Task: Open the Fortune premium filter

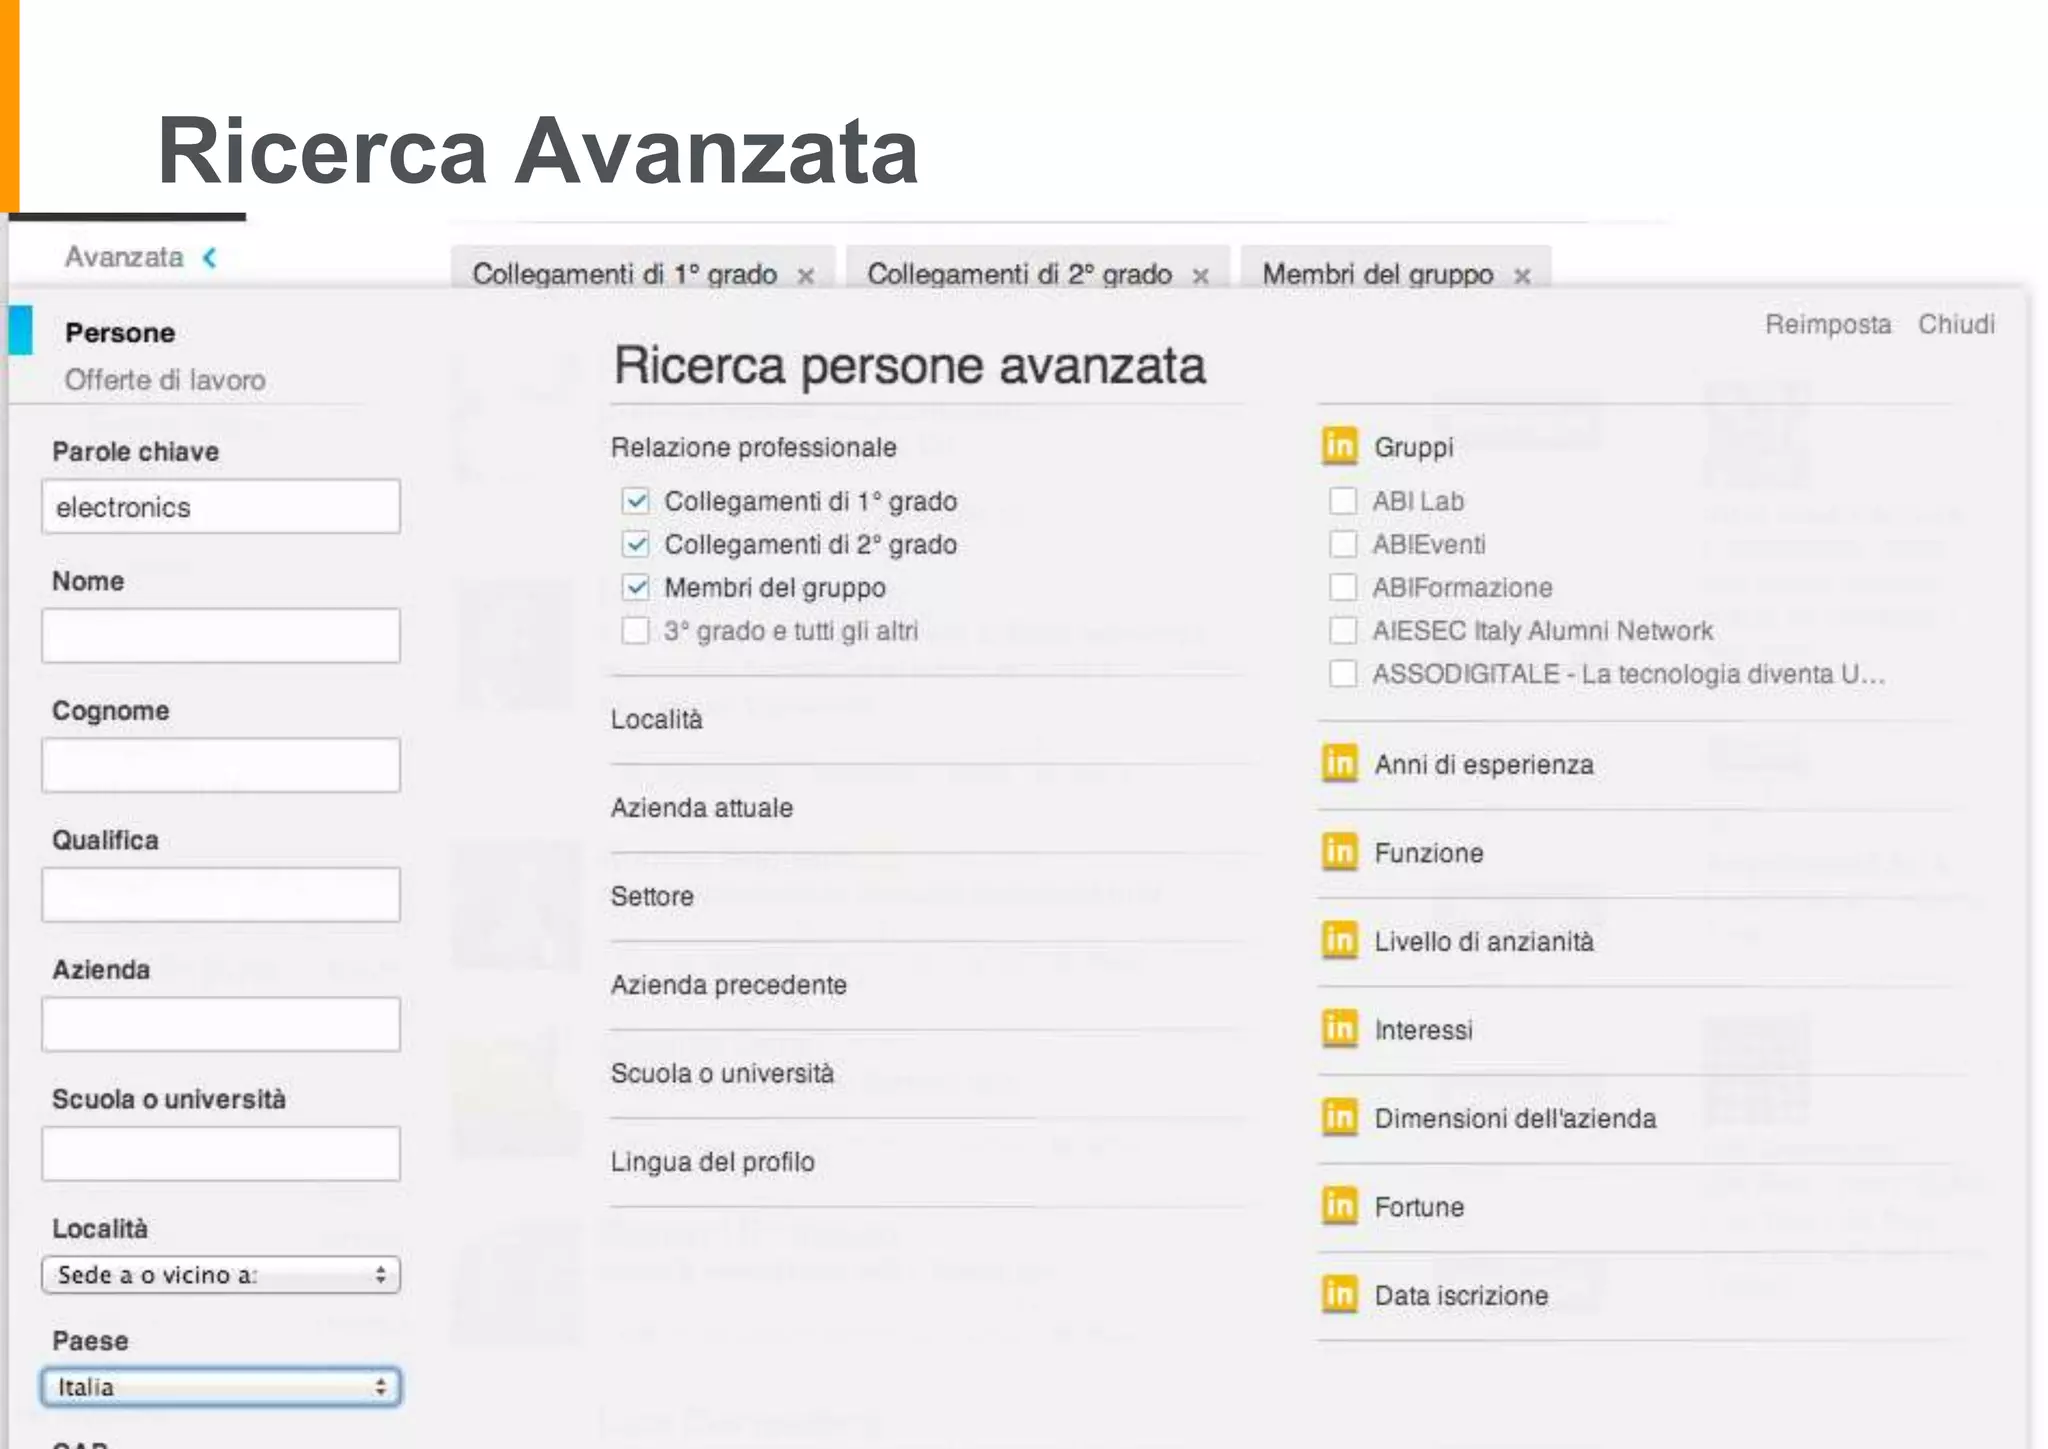Action: click(x=1419, y=1207)
